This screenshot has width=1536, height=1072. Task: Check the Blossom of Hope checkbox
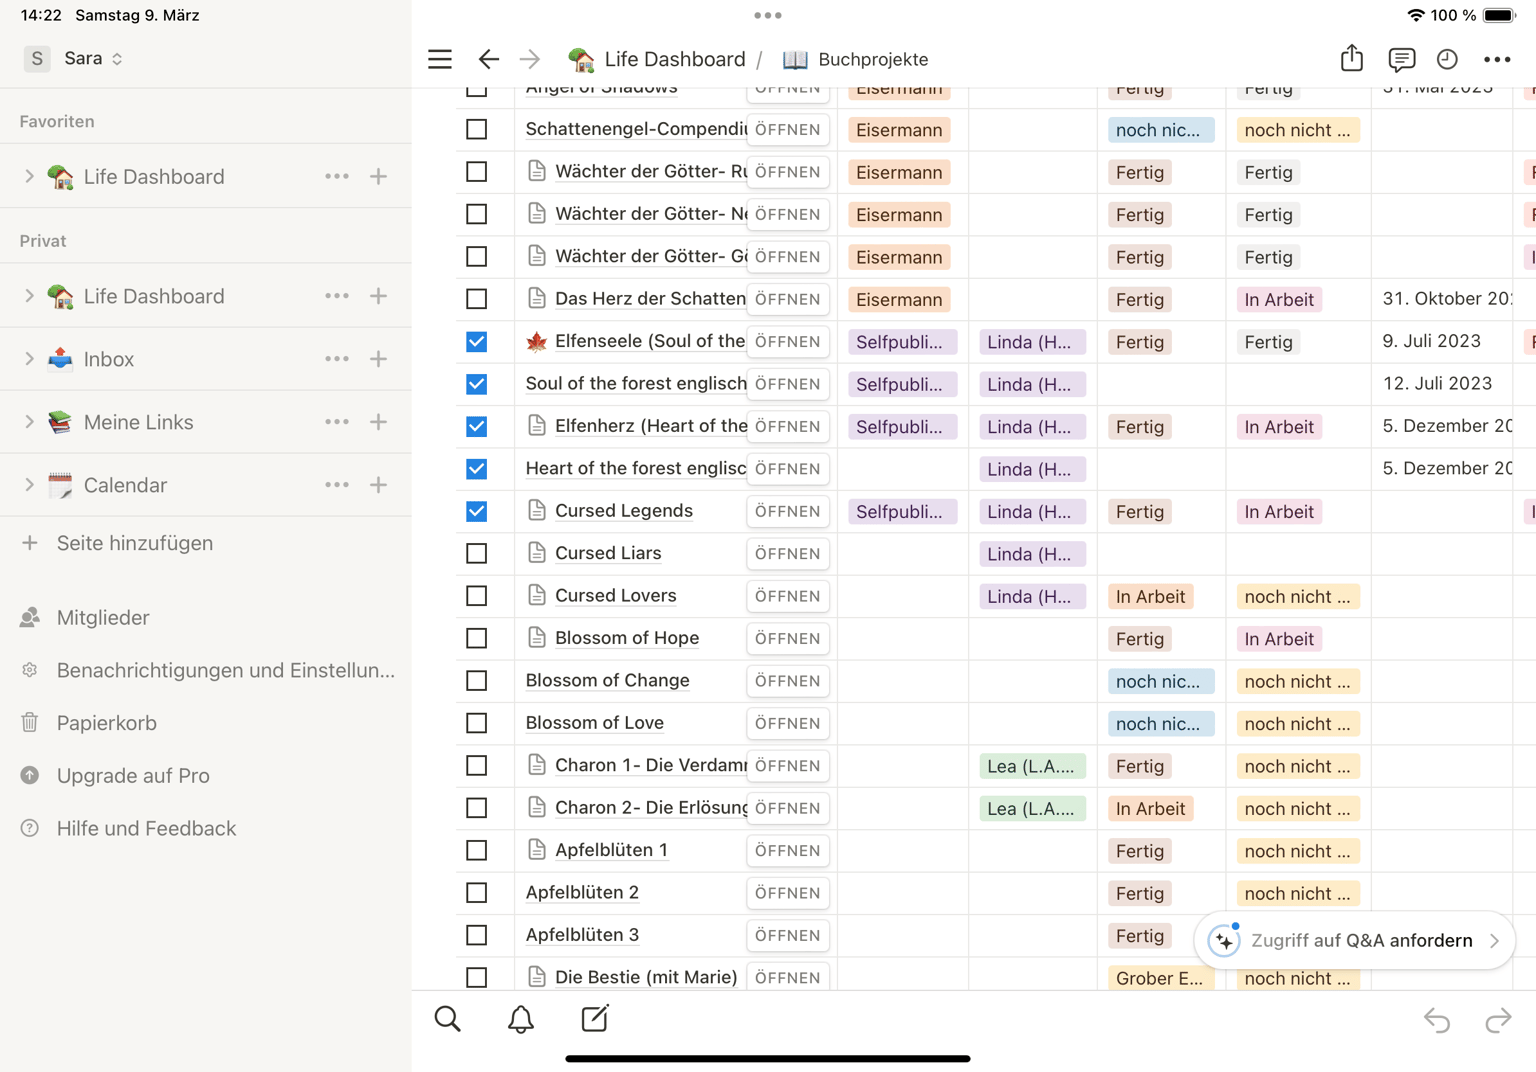477,638
